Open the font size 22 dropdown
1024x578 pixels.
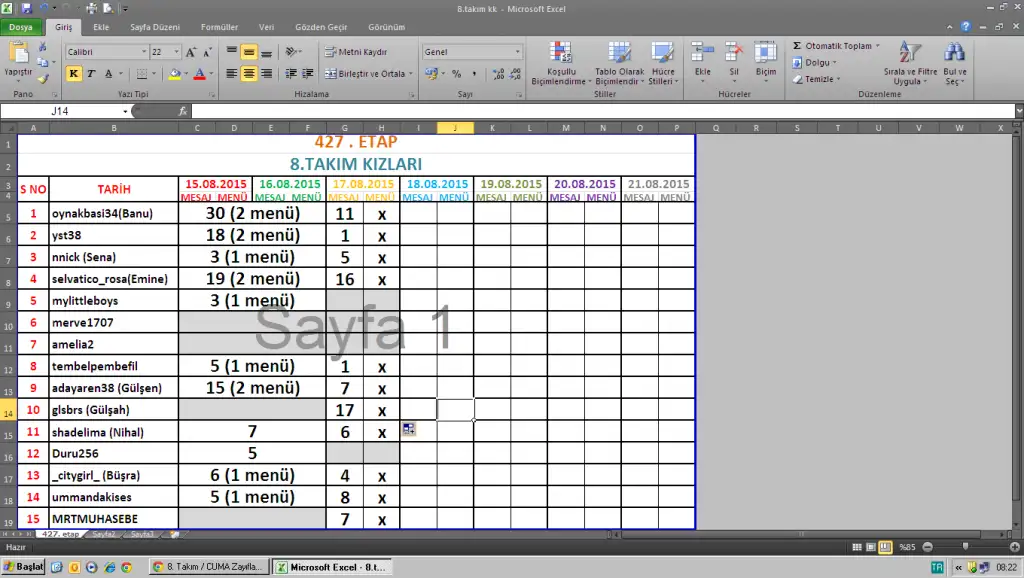click(x=177, y=52)
